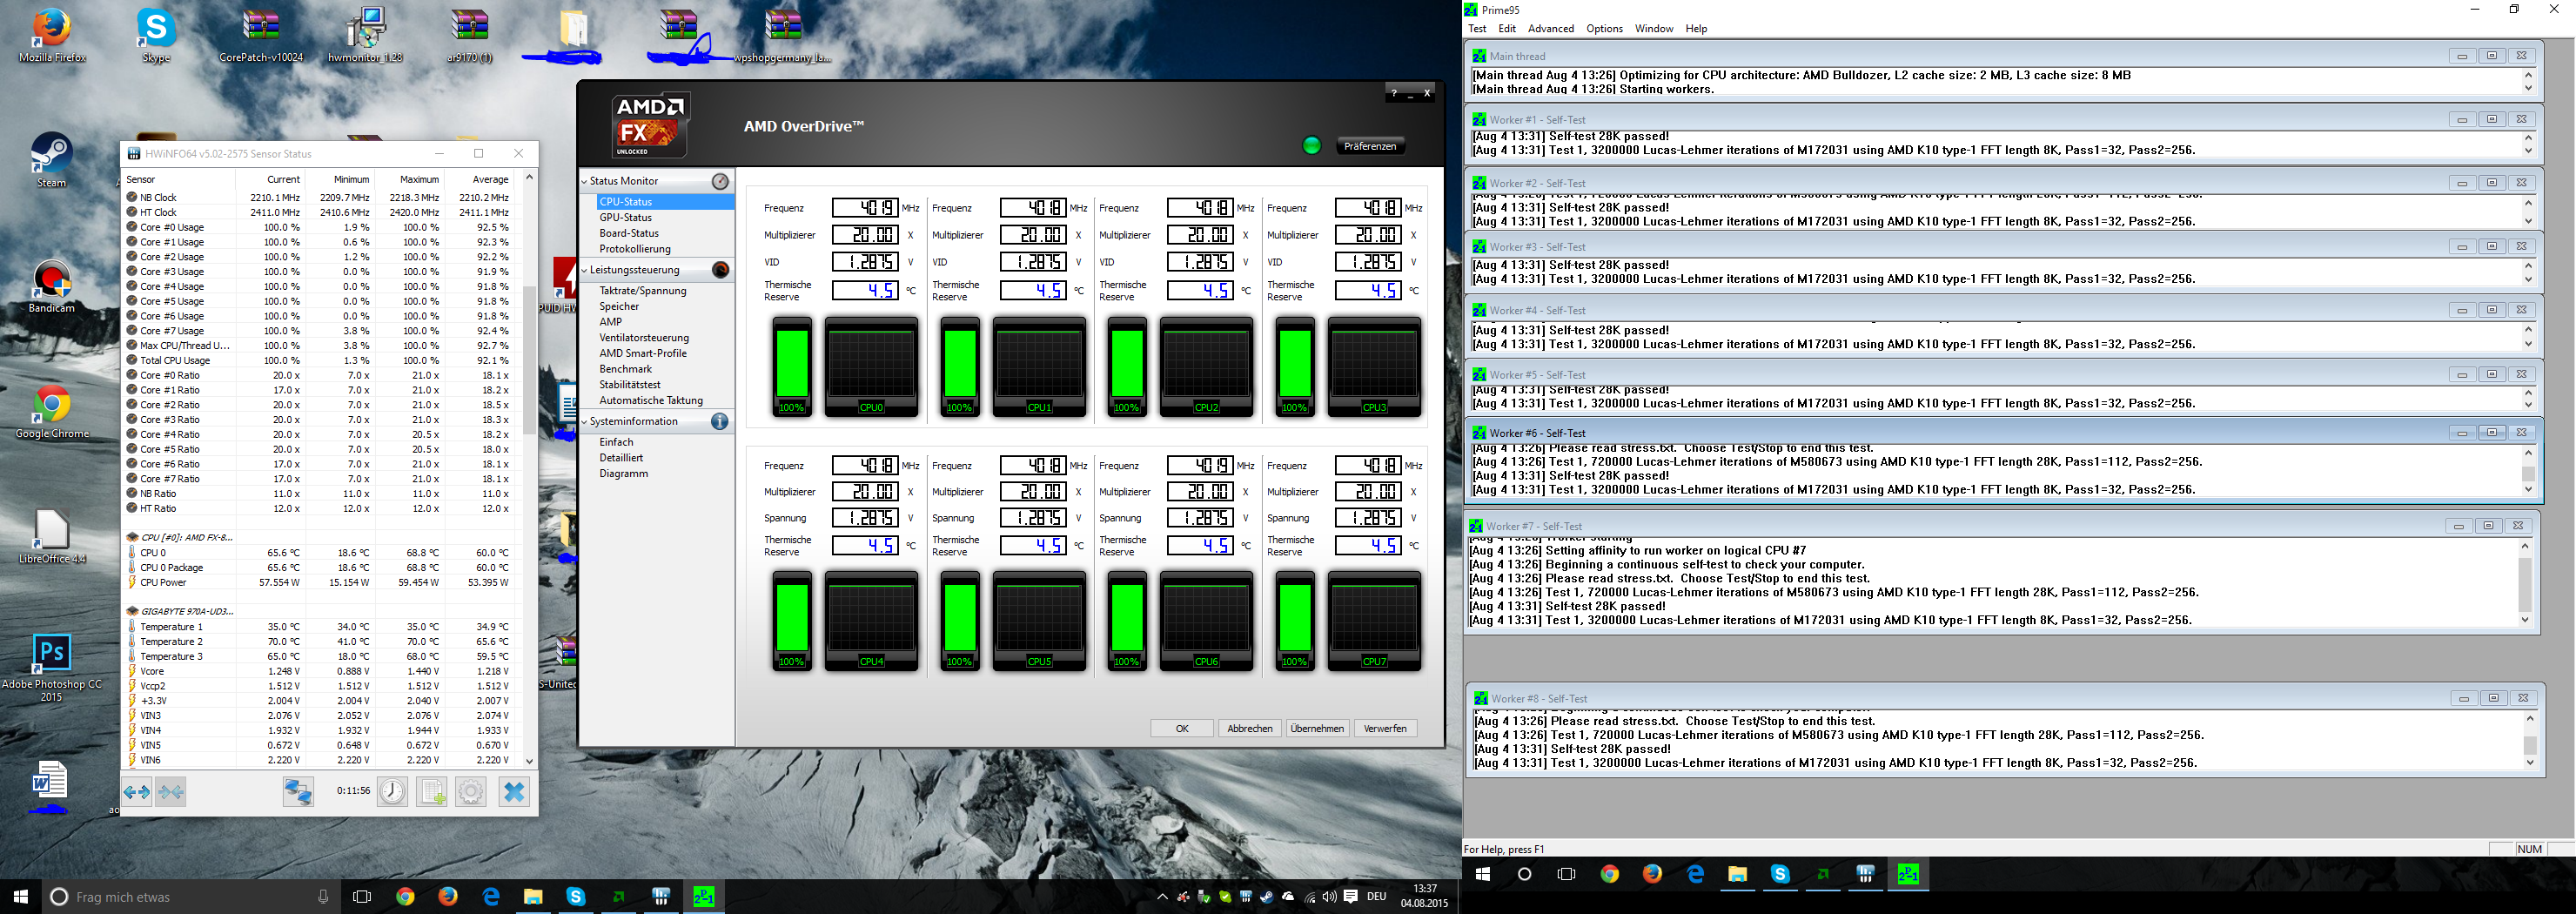Viewport: 2576px width, 914px height.
Task: Open the Steam desktop shortcut
Action: pyautogui.click(x=51, y=160)
